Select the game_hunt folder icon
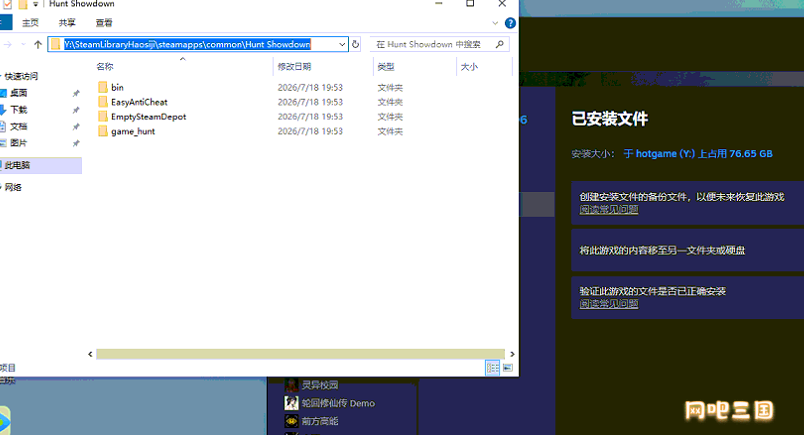This screenshot has width=804, height=435. (103, 131)
